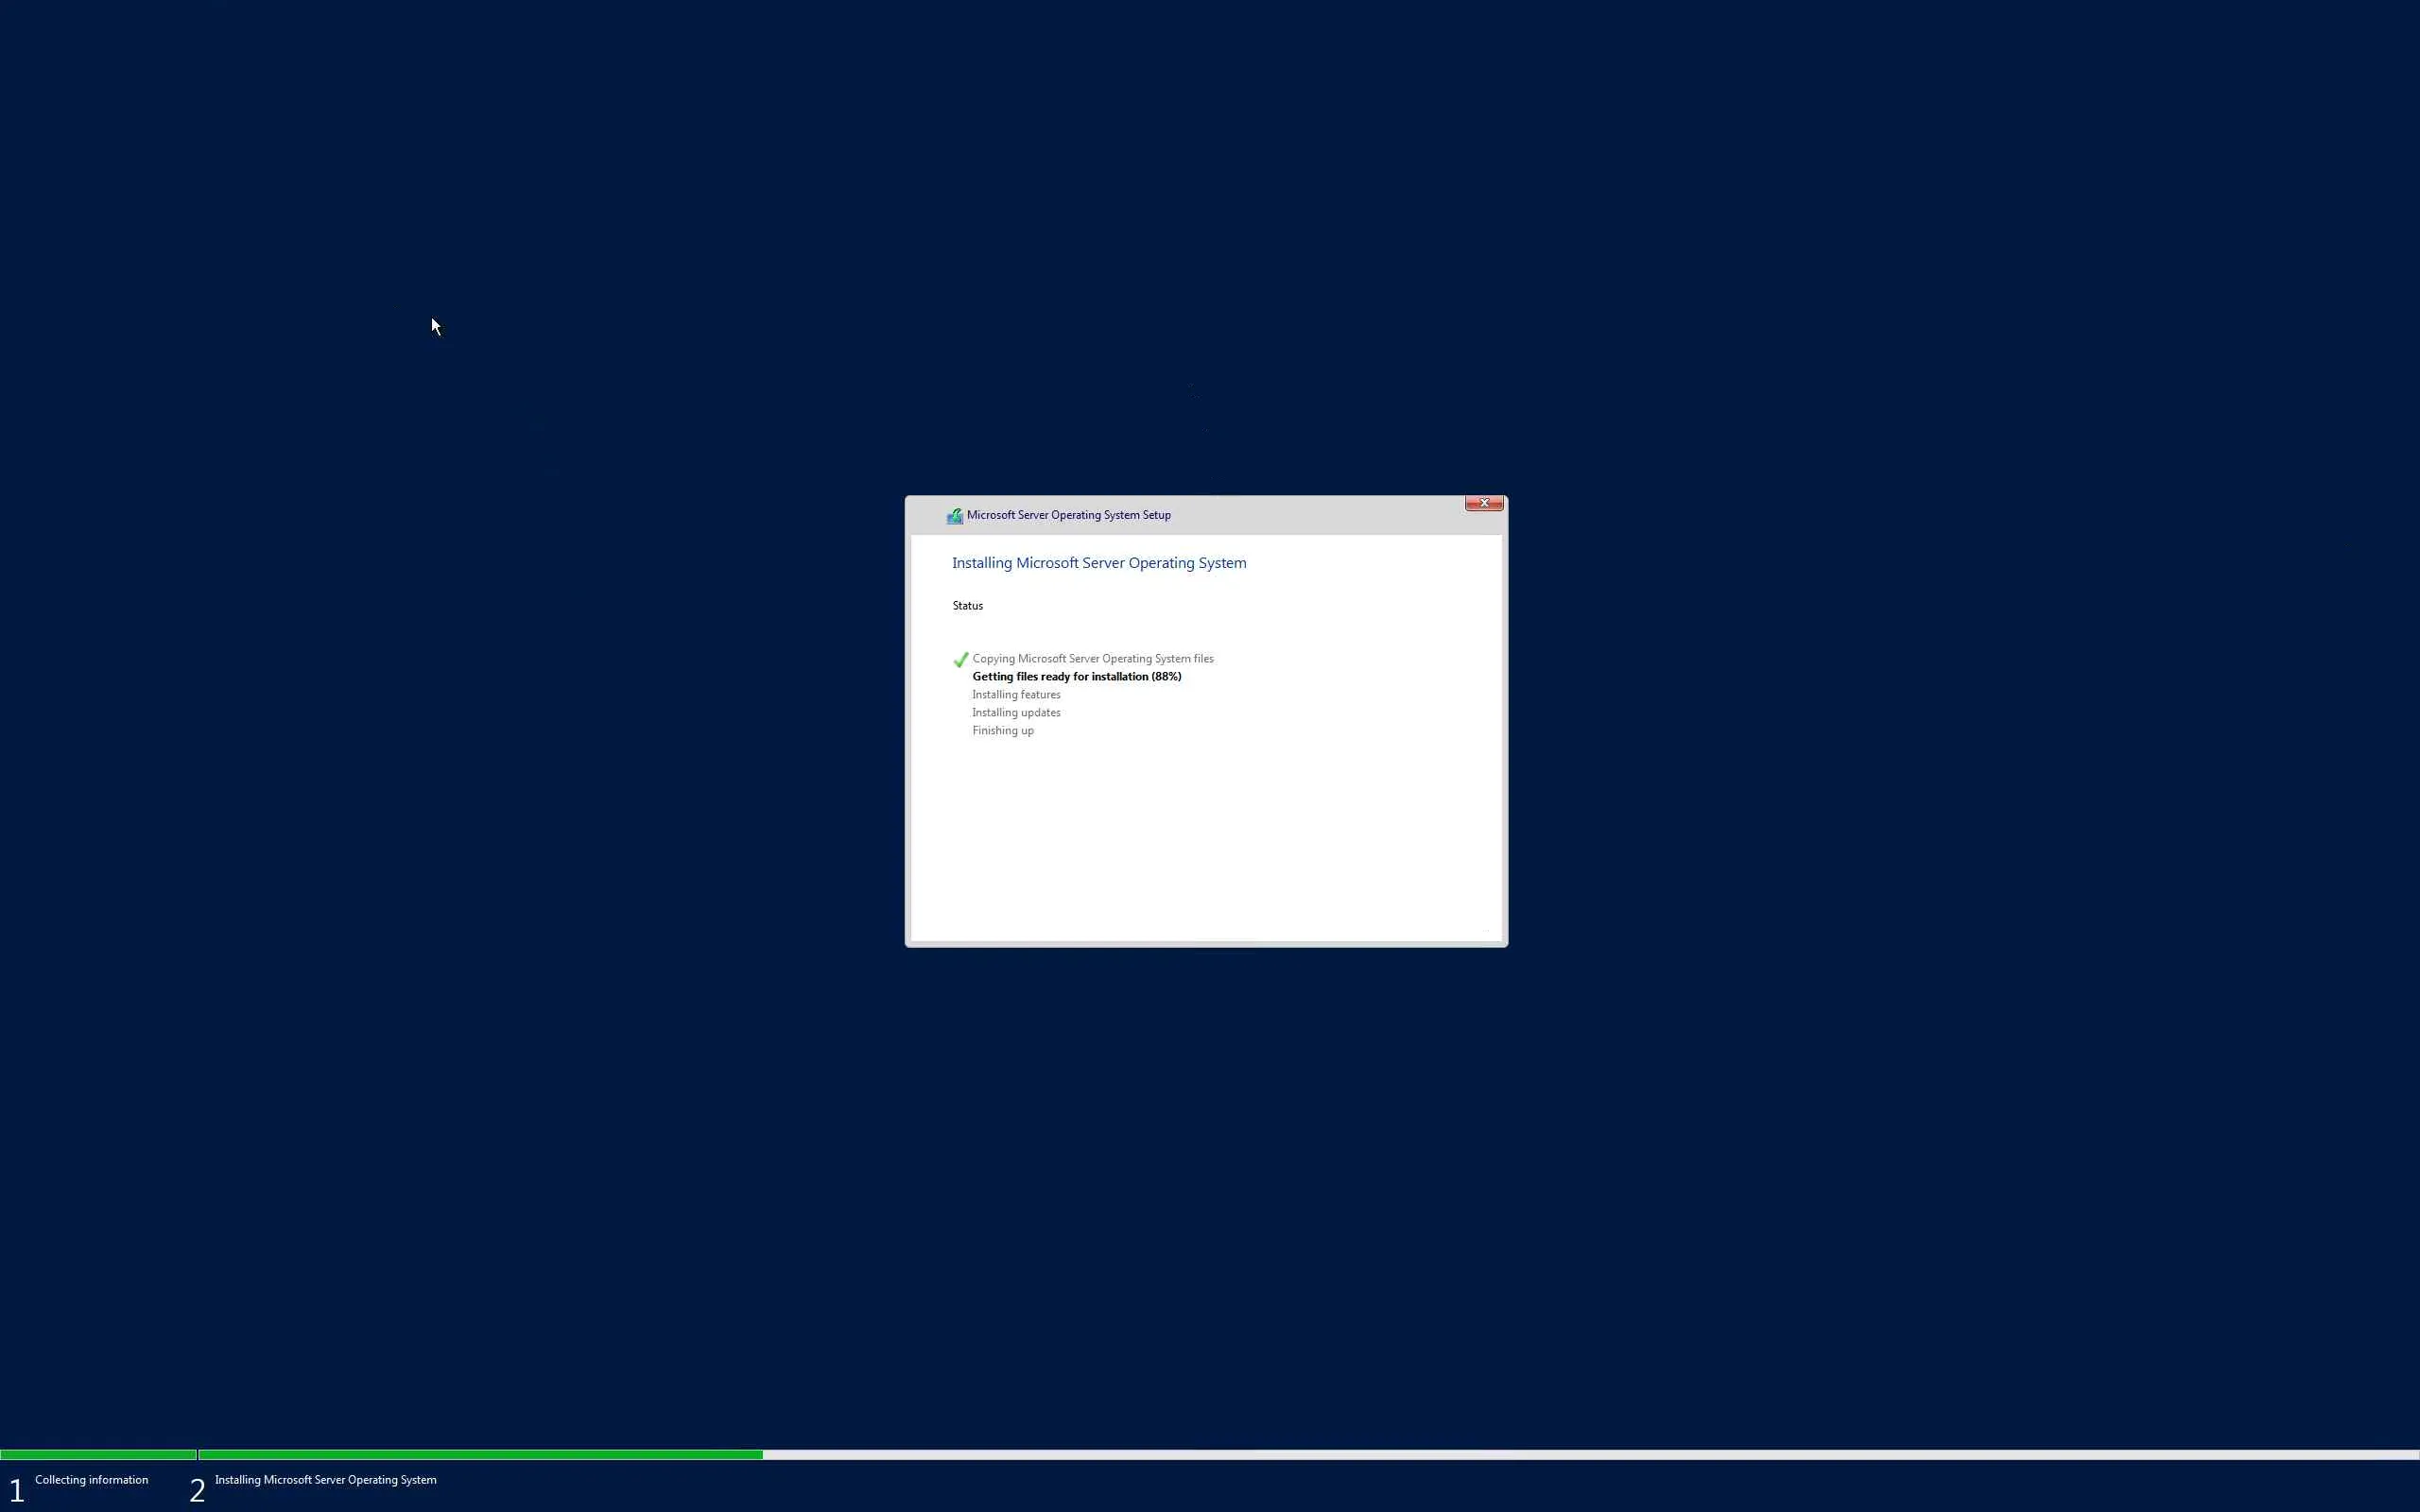This screenshot has height=1512, width=2420.
Task: Click bottom 'Installing Microsoft Server Operating System' stage label
Action: pyautogui.click(x=325, y=1480)
